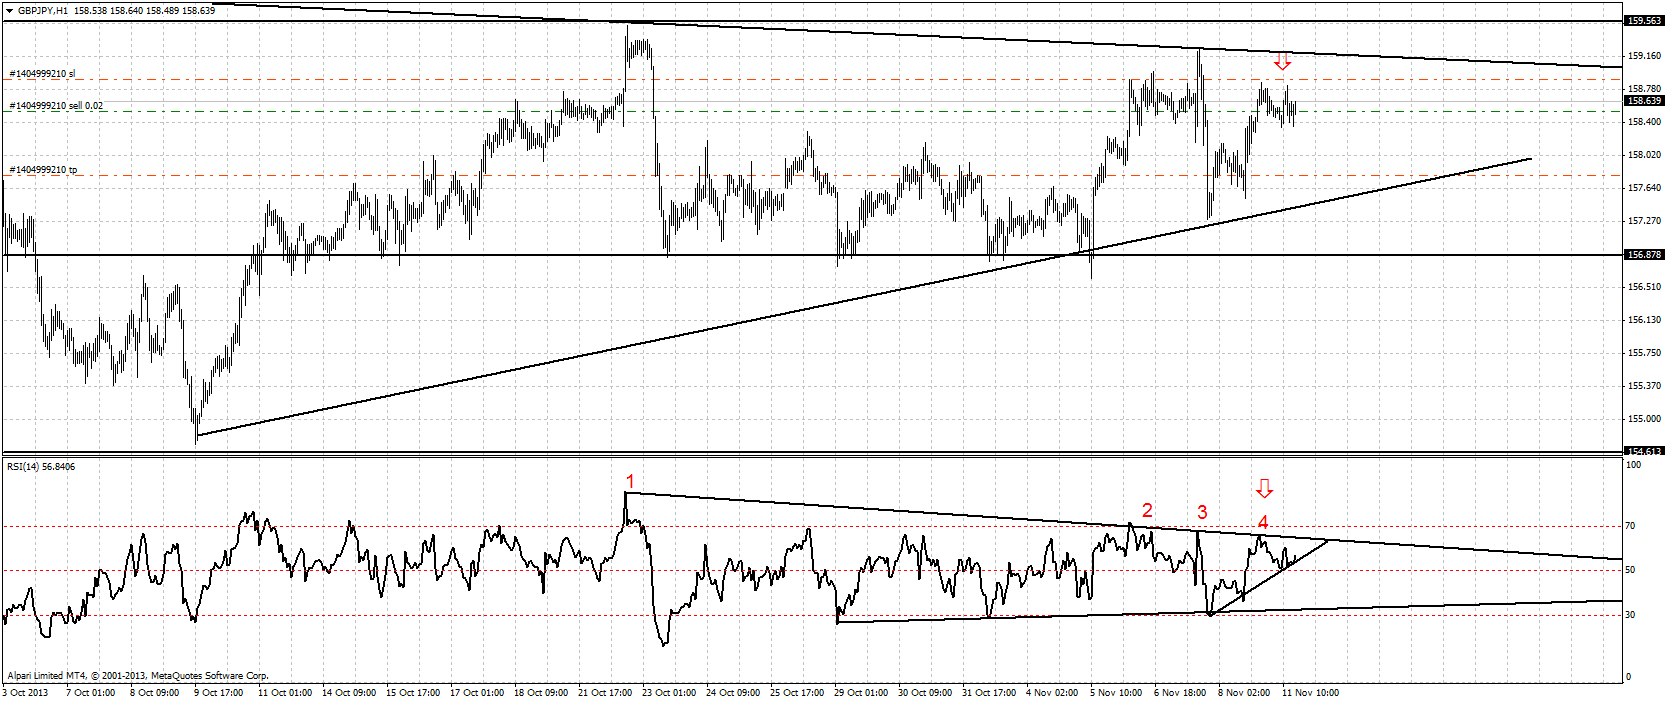The image size is (1665, 701).
Task: Click the 5 Nov 10:00 time label
Action: pyautogui.click(x=1116, y=693)
